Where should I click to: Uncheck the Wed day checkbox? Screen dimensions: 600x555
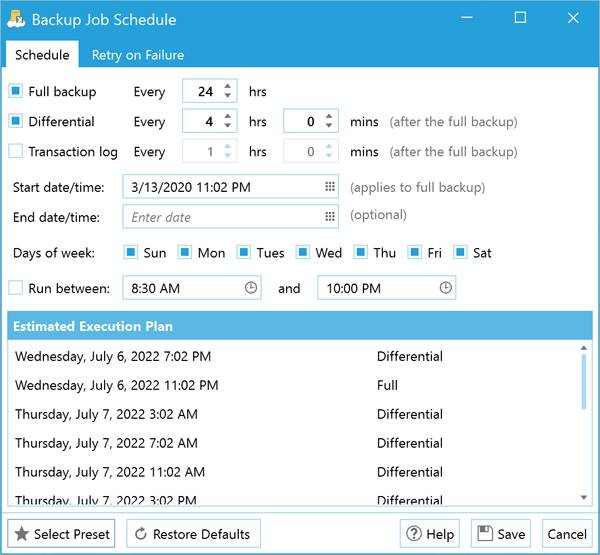click(303, 253)
